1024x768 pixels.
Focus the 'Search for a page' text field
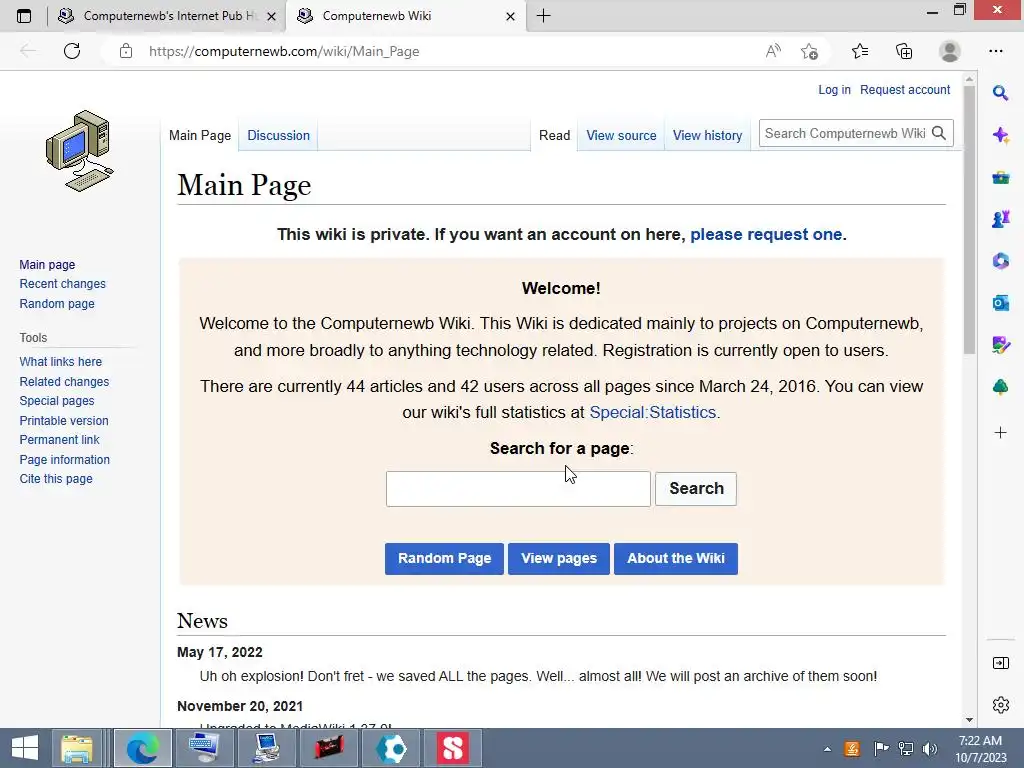(518, 488)
